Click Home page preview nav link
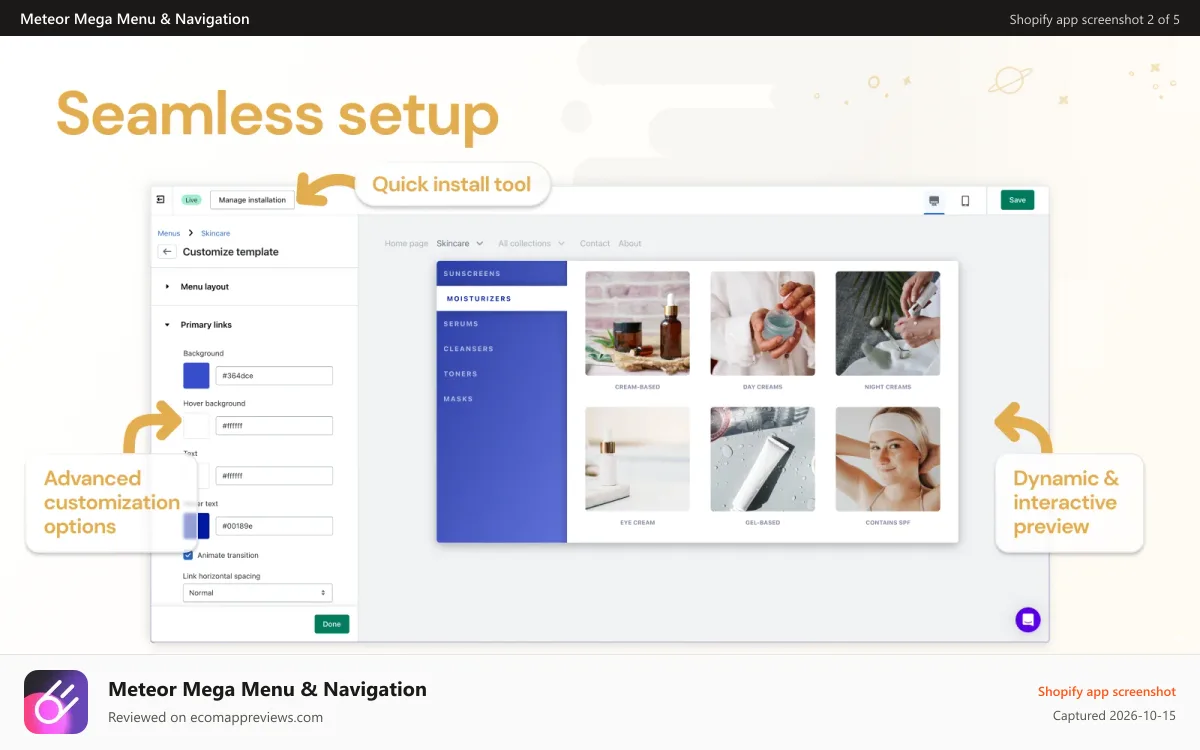 pos(406,243)
